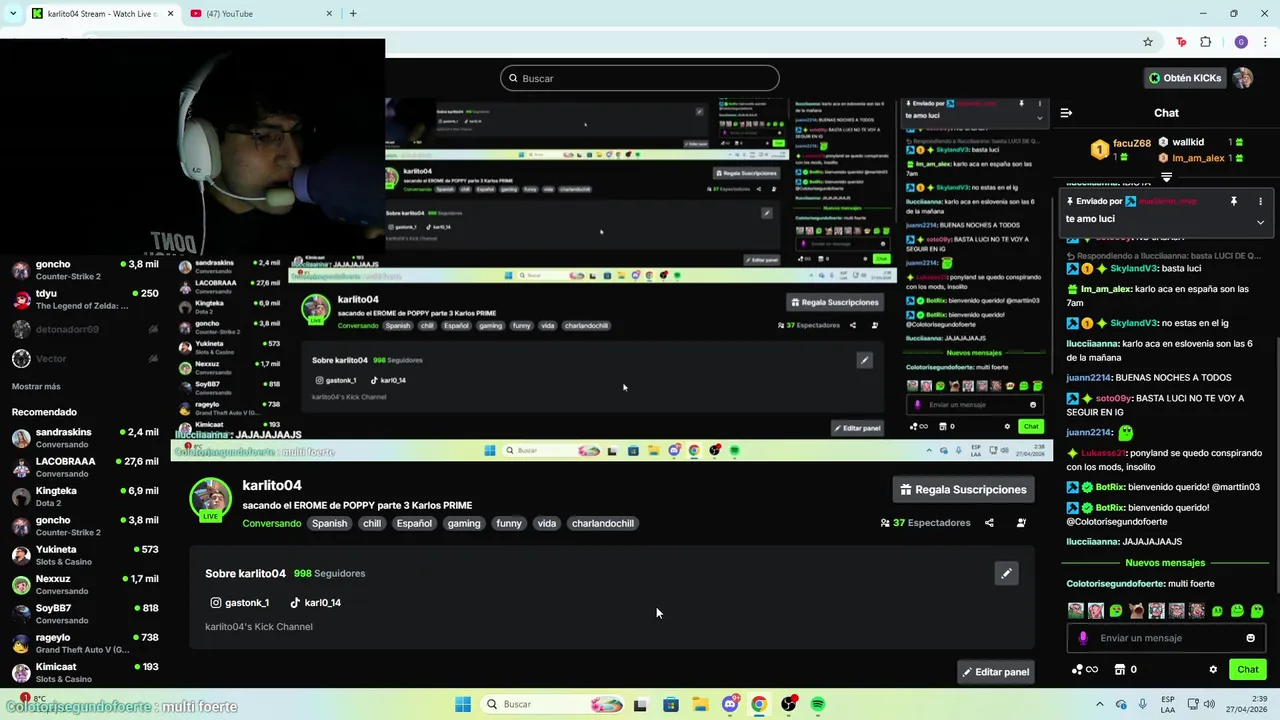Switch to karlito04 Stream browser tab
1280x720 pixels.
click(x=100, y=13)
